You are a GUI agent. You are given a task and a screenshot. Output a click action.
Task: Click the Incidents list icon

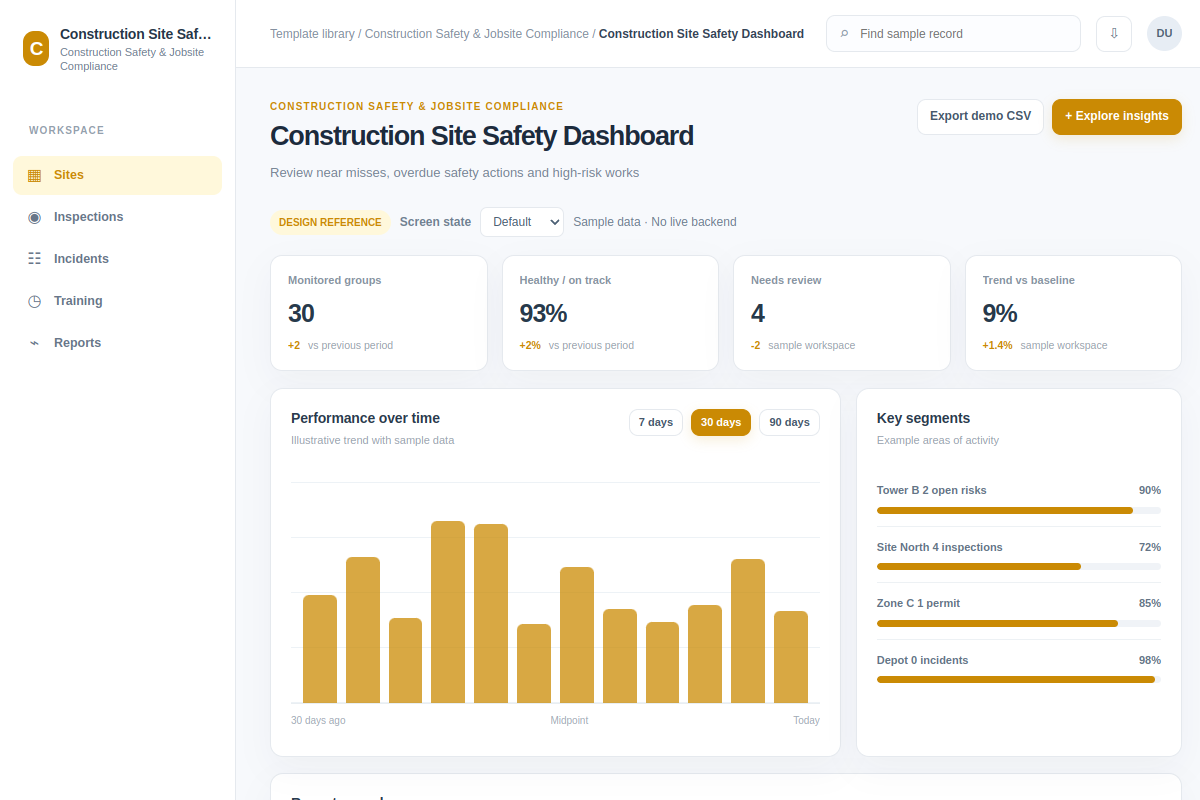click(34, 259)
